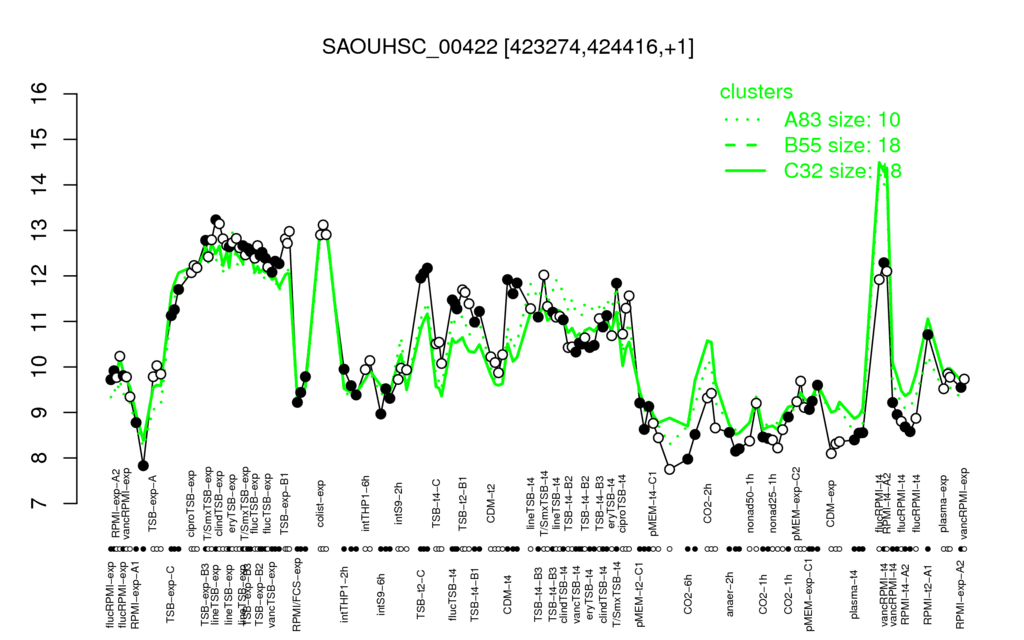
Task: Click y-axis tick label 9
Action: point(40,412)
